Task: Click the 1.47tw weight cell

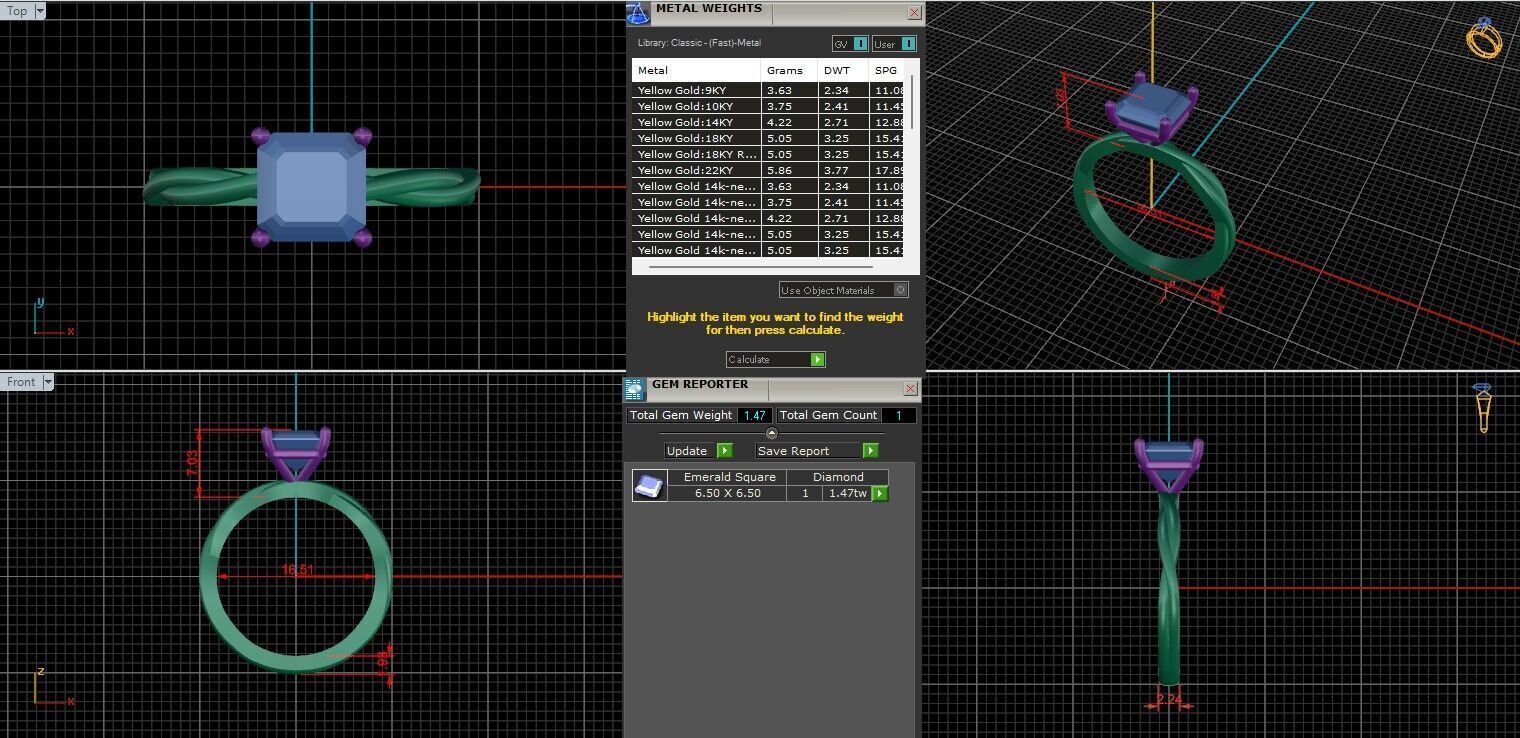Action: 846,493
